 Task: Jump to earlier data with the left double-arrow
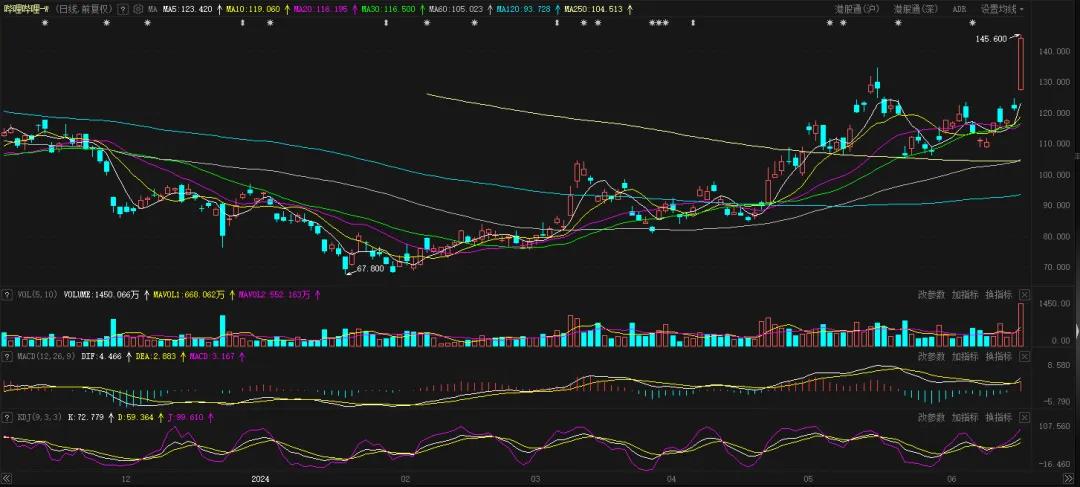[x=7, y=479]
